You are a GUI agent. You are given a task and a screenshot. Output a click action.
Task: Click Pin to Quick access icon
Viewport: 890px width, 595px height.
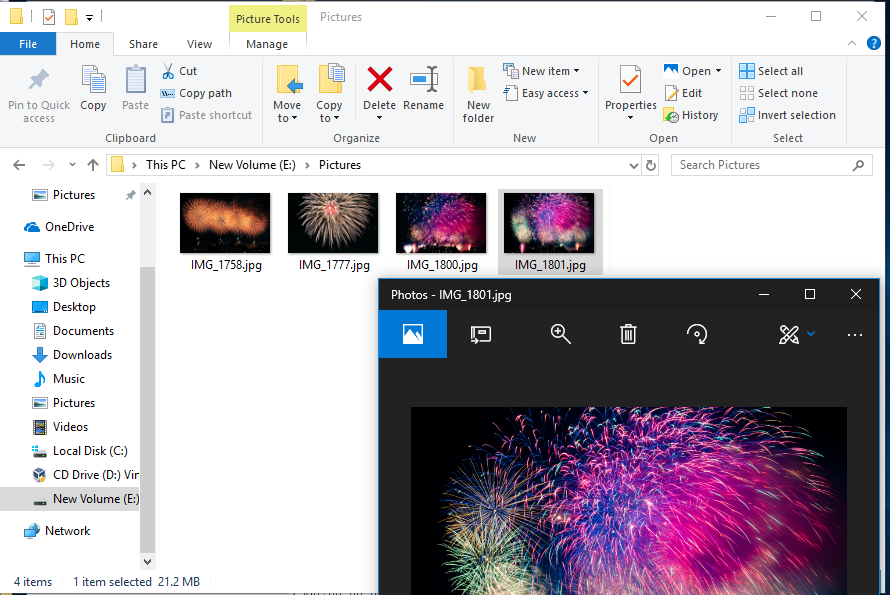(x=39, y=80)
